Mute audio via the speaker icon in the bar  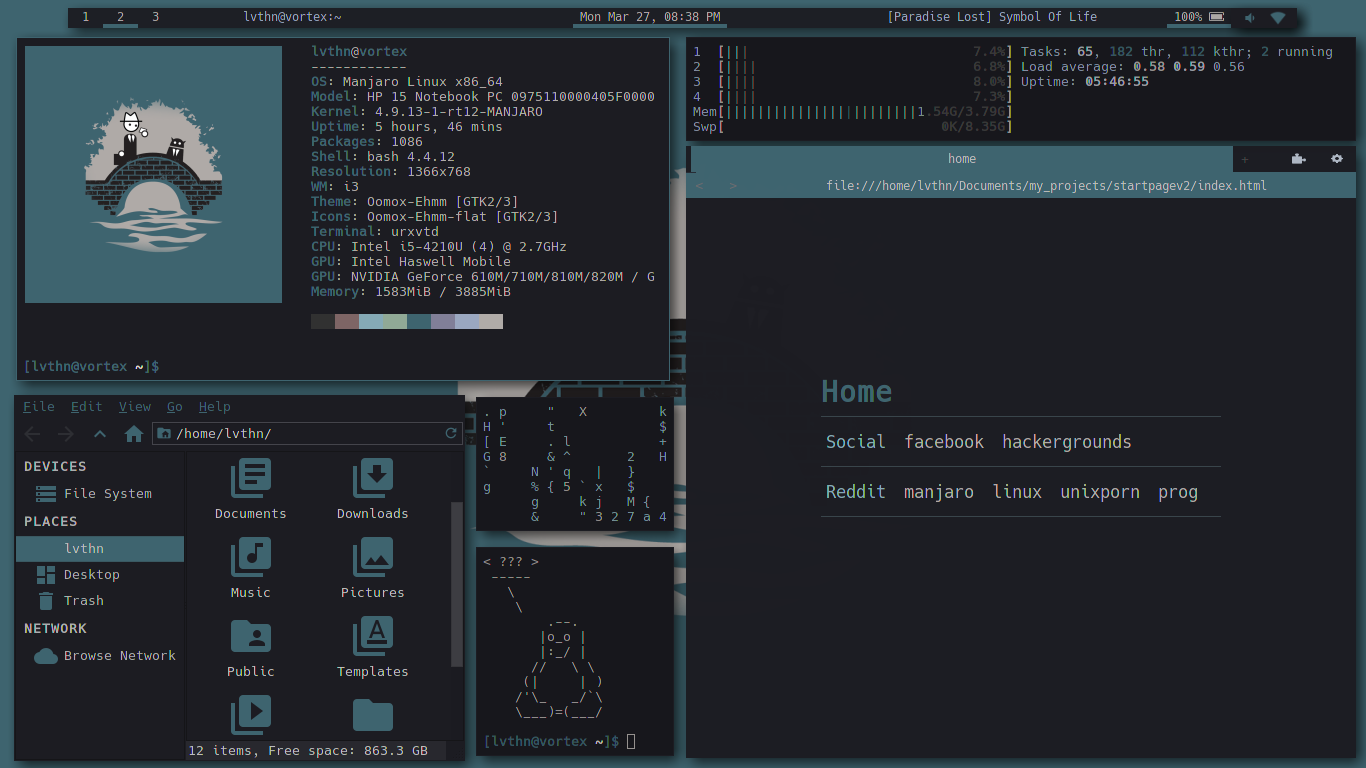1249,16
